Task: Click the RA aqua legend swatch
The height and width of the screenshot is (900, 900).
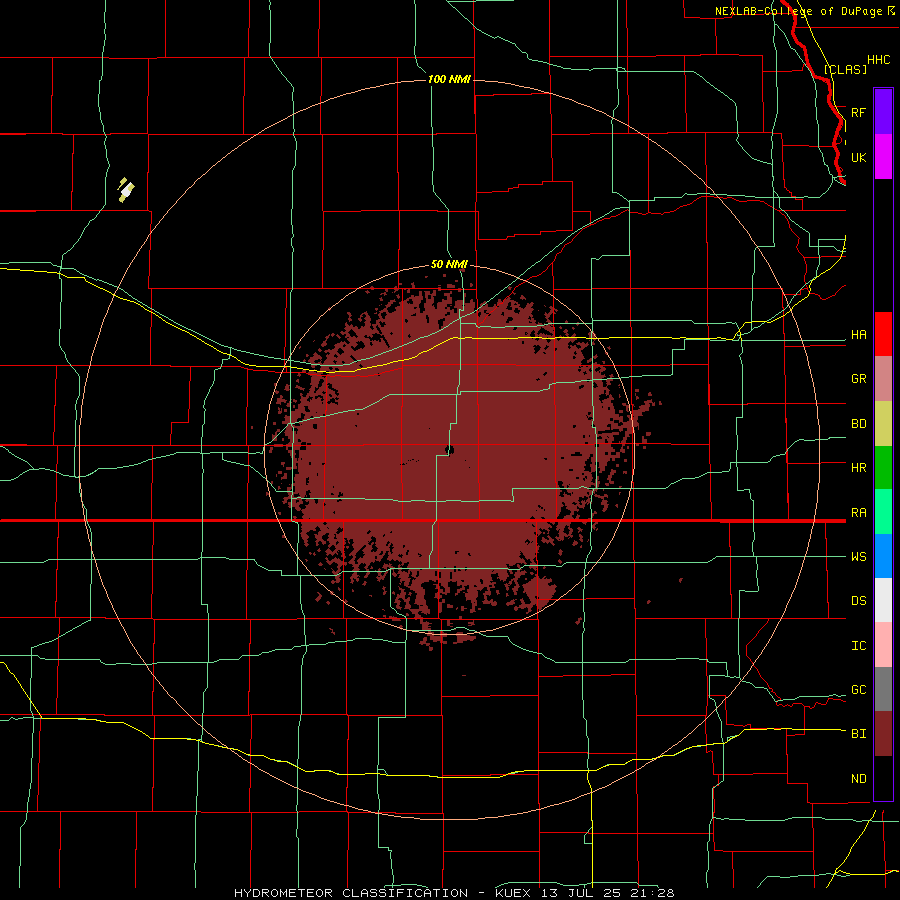Action: click(883, 512)
